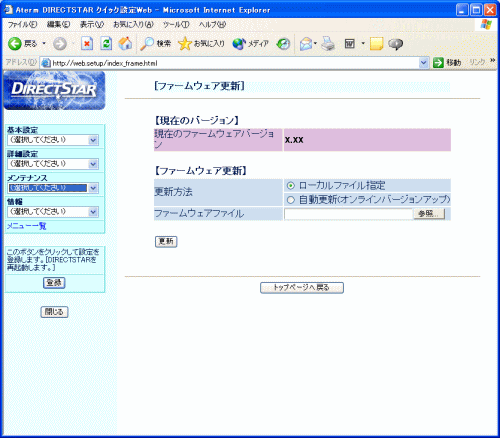Click the Edit document icon in toolbar

(x=350, y=44)
